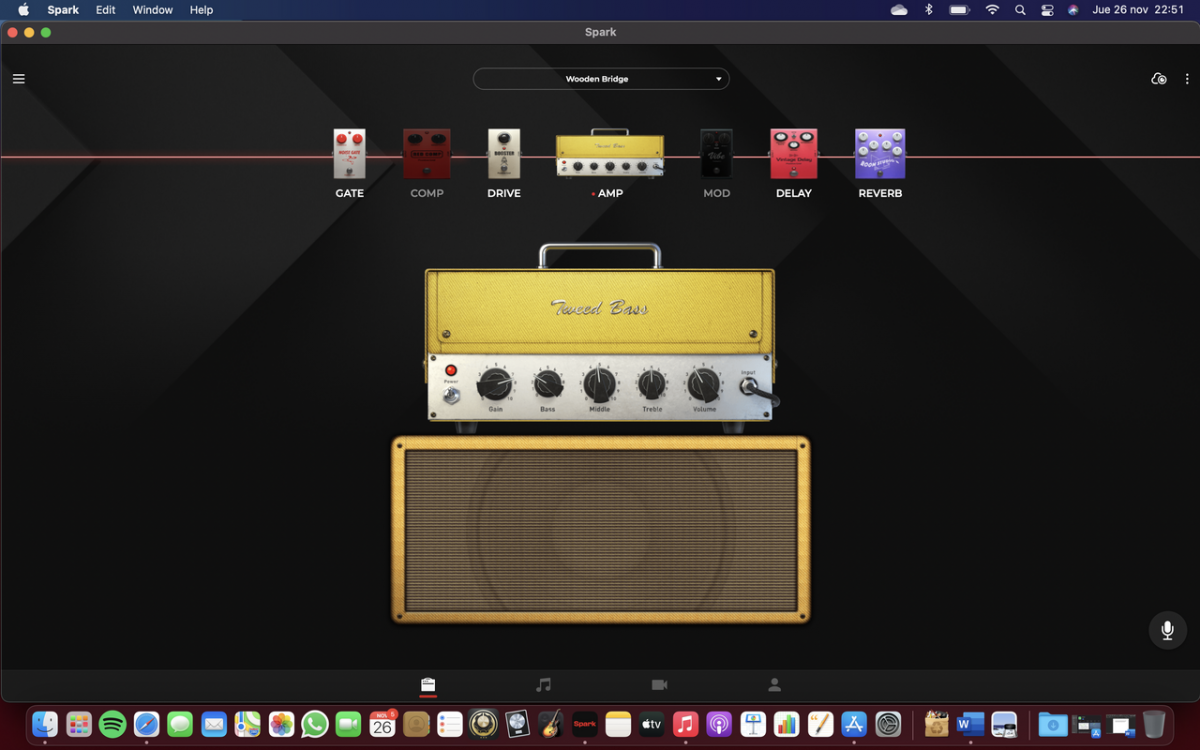Open the three-dot more options menu
This screenshot has height=750, width=1200.
pyautogui.click(x=1187, y=79)
